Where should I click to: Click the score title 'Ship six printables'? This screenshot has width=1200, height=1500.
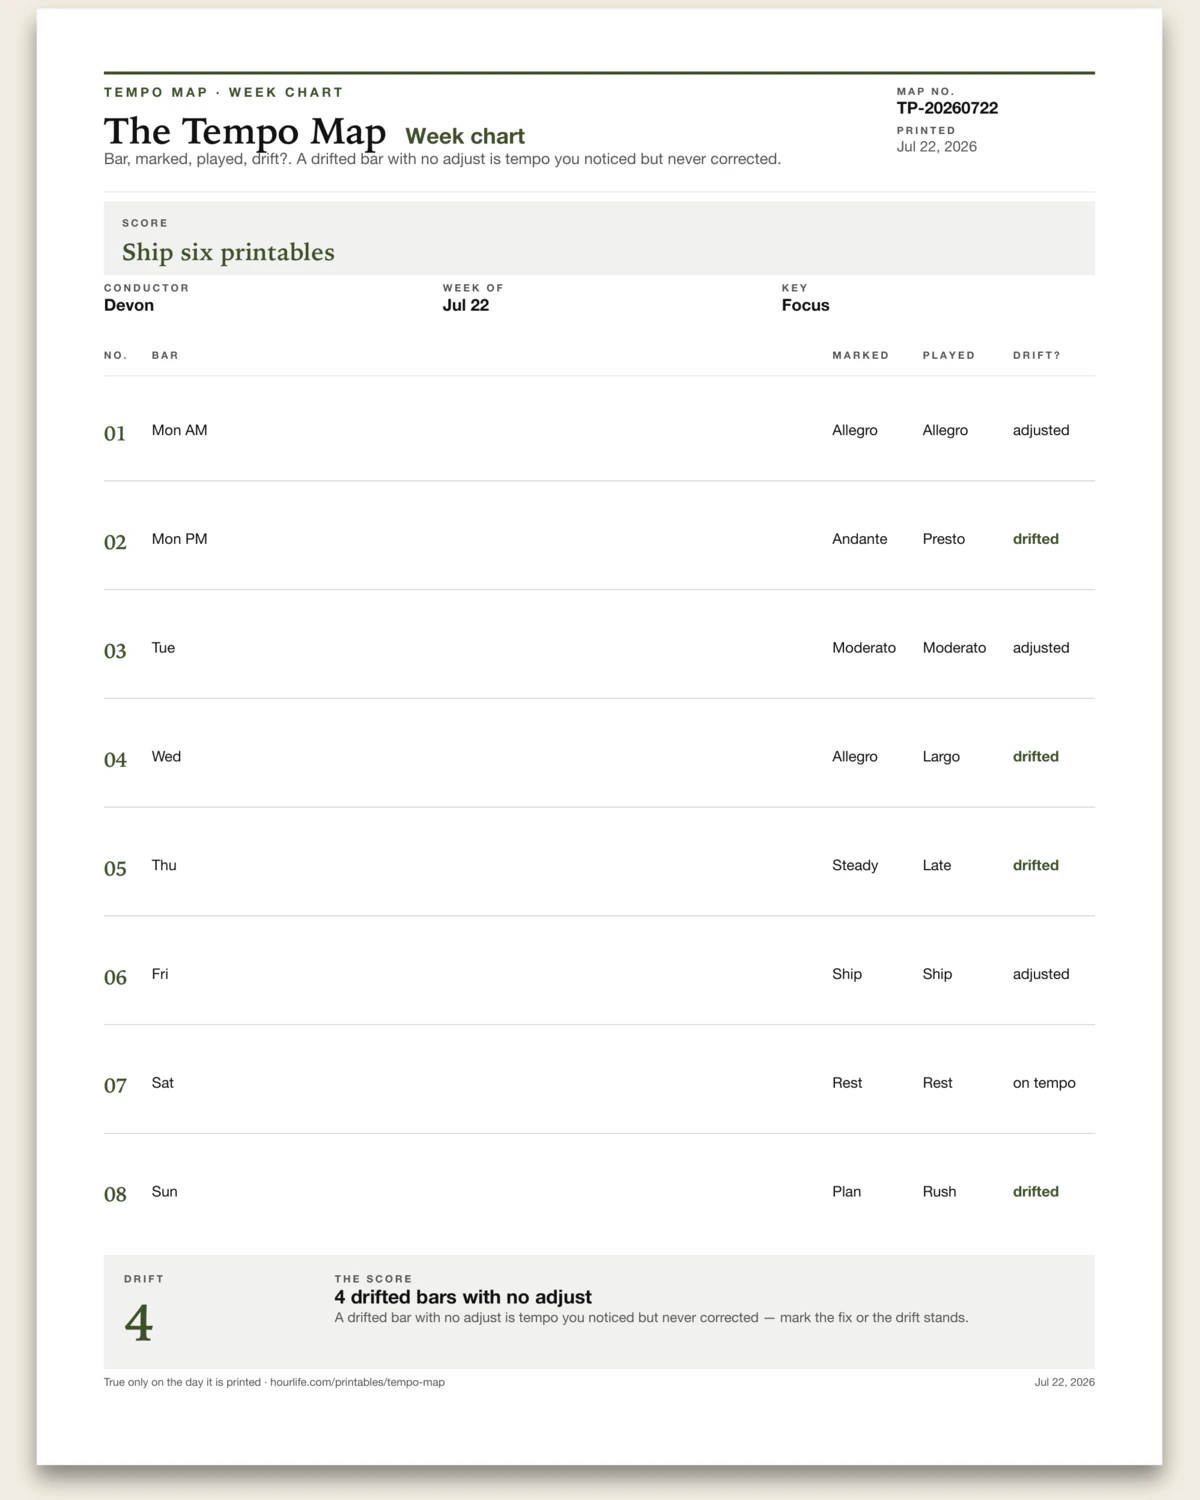point(228,252)
